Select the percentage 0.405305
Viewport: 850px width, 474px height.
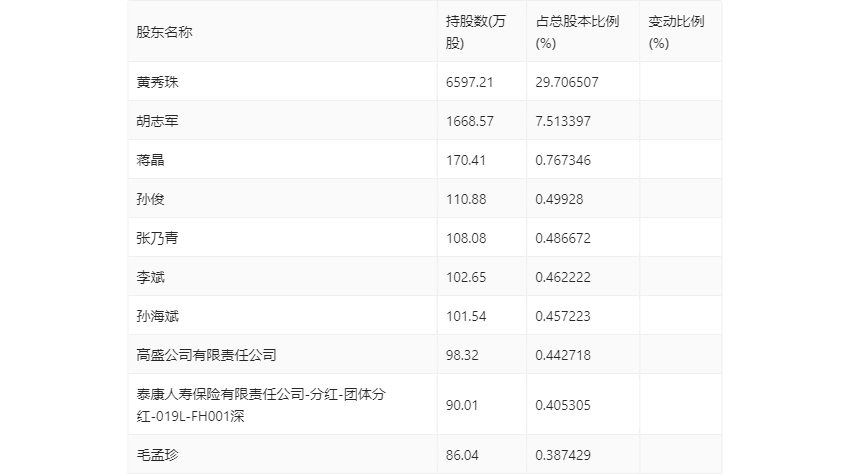[x=563, y=405]
